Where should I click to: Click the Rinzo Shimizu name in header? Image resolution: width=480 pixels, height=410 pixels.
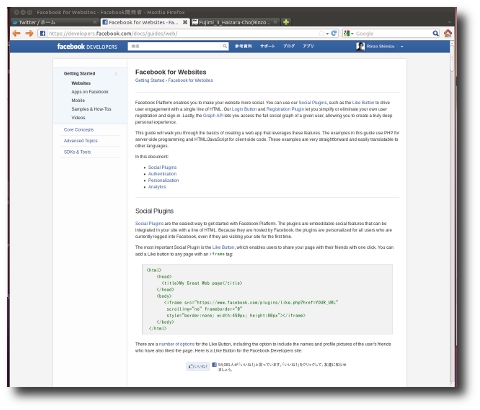point(380,46)
